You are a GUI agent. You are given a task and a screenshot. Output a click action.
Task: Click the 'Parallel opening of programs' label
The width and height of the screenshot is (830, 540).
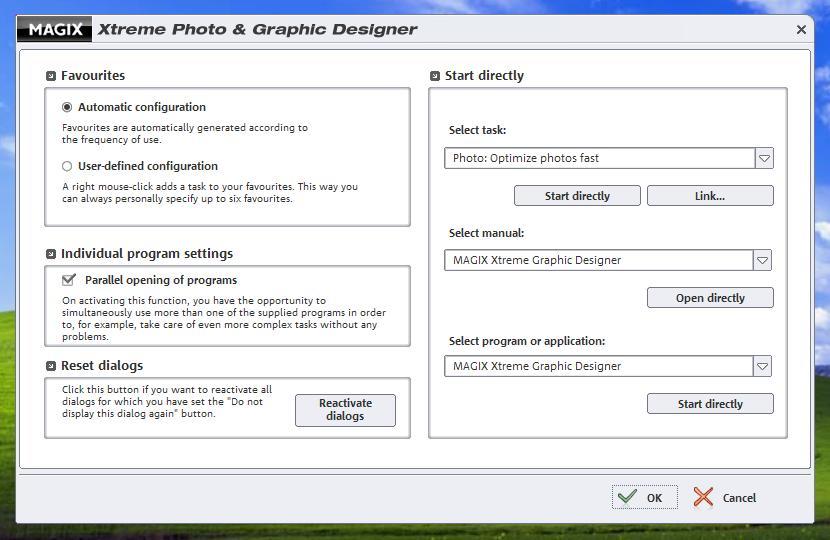coord(161,280)
